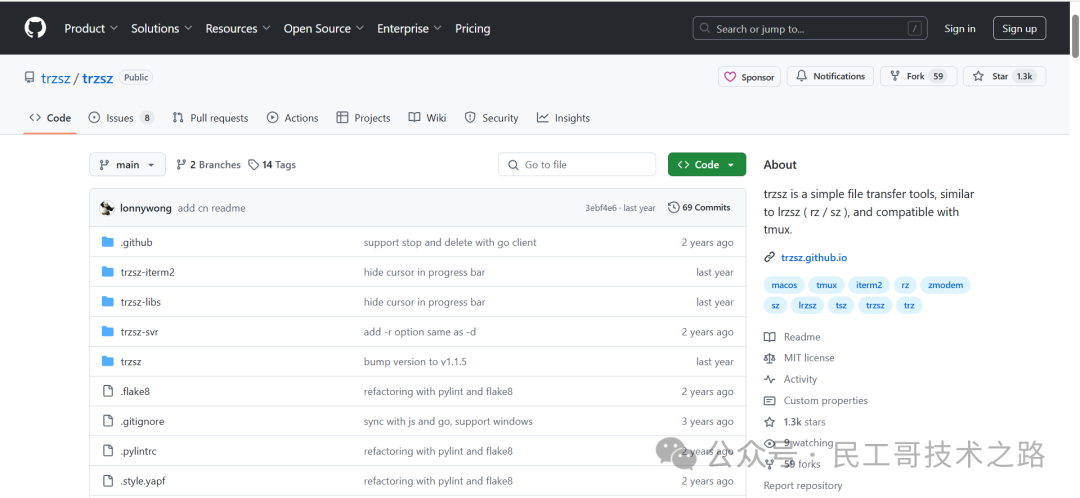Select the tmux topic tag
This screenshot has height=498, width=1080.
point(827,285)
